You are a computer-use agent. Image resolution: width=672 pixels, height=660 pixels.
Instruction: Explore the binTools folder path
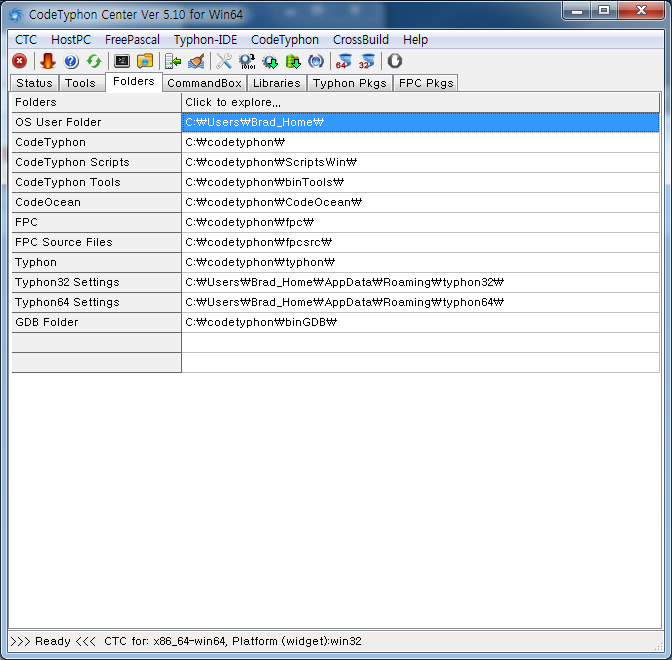(x=420, y=183)
